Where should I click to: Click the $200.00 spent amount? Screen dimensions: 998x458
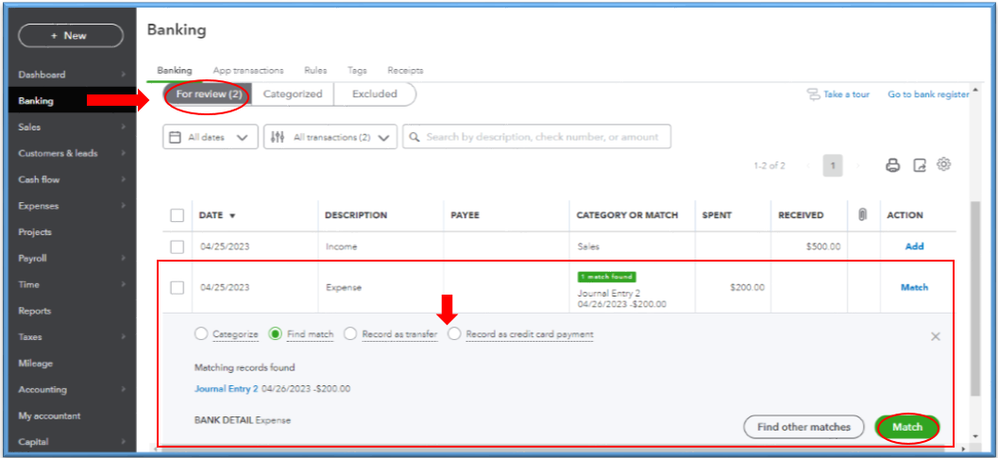(x=747, y=288)
